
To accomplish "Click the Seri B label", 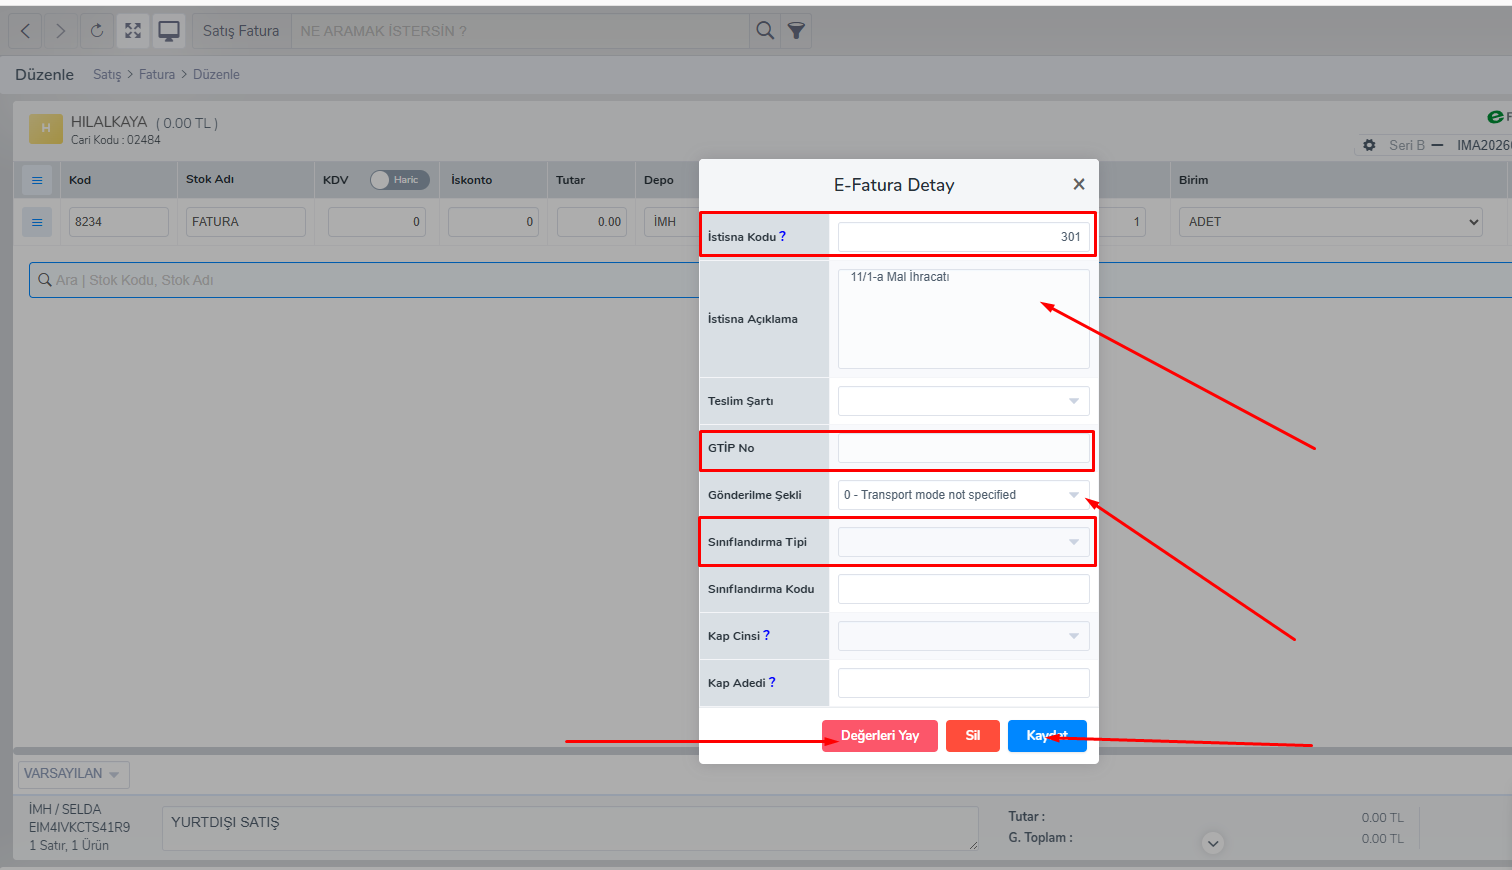I will pyautogui.click(x=1406, y=145).
